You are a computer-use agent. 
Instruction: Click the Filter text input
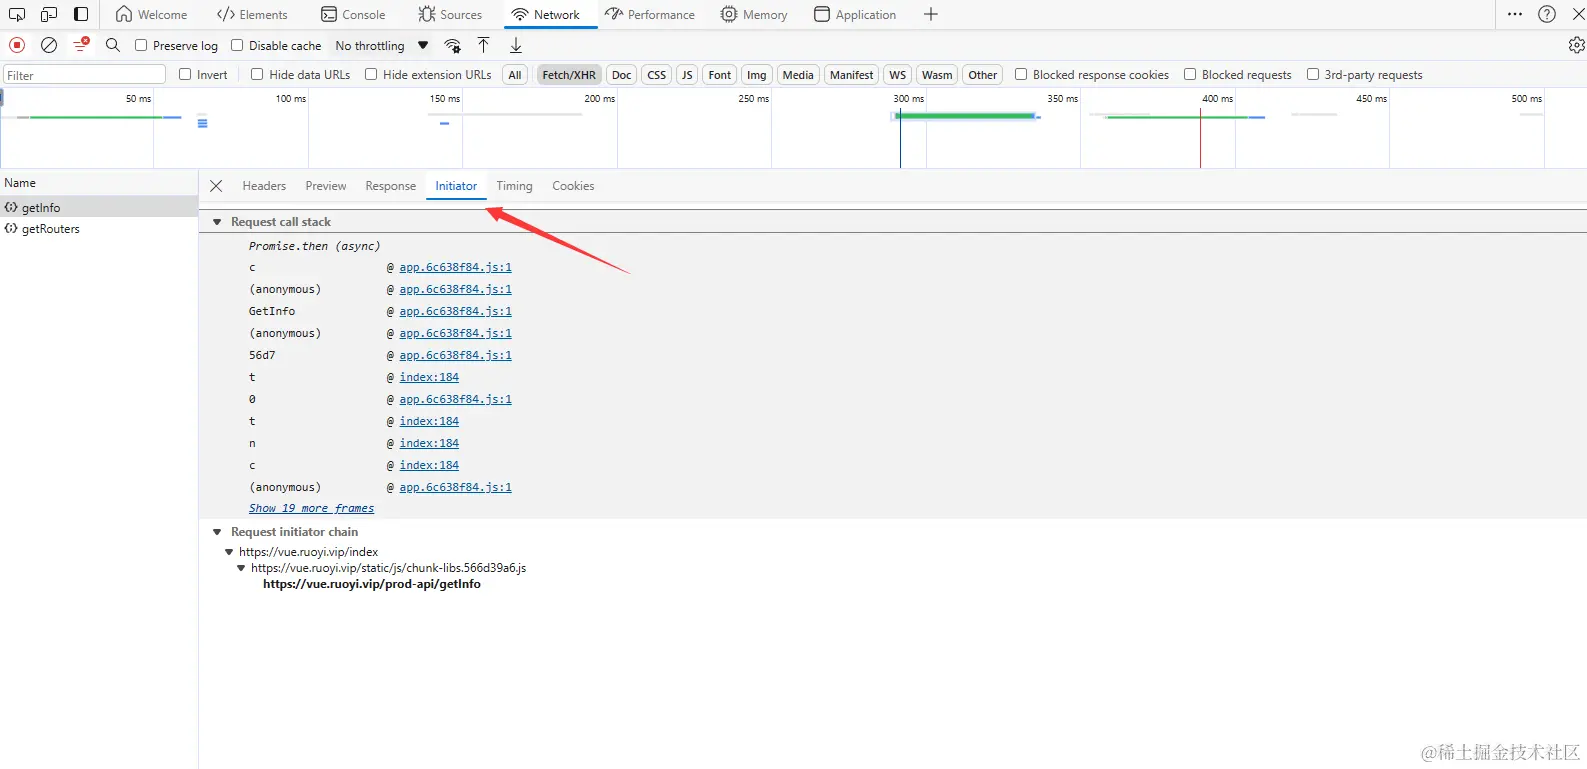coord(85,75)
